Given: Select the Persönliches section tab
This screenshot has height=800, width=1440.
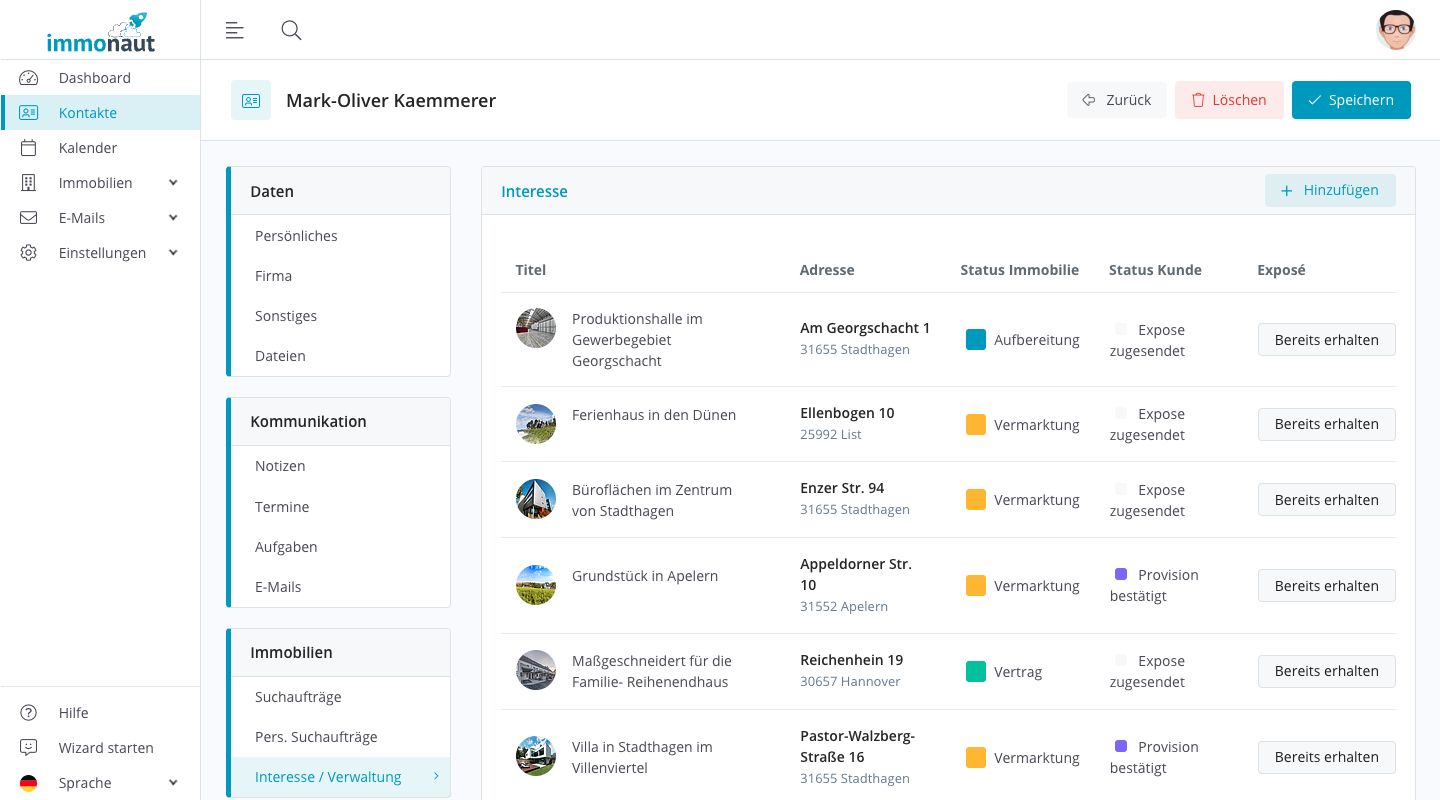Looking at the screenshot, I should (x=296, y=236).
